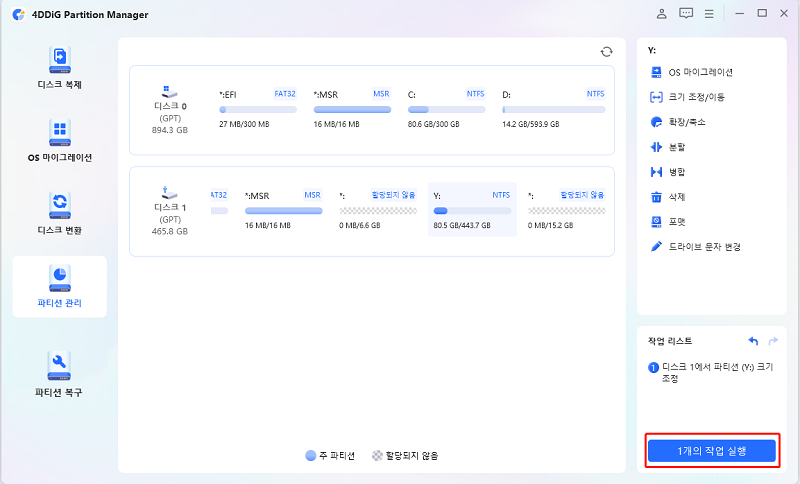Open the 디스크 복제 sidebar tool

click(60, 68)
